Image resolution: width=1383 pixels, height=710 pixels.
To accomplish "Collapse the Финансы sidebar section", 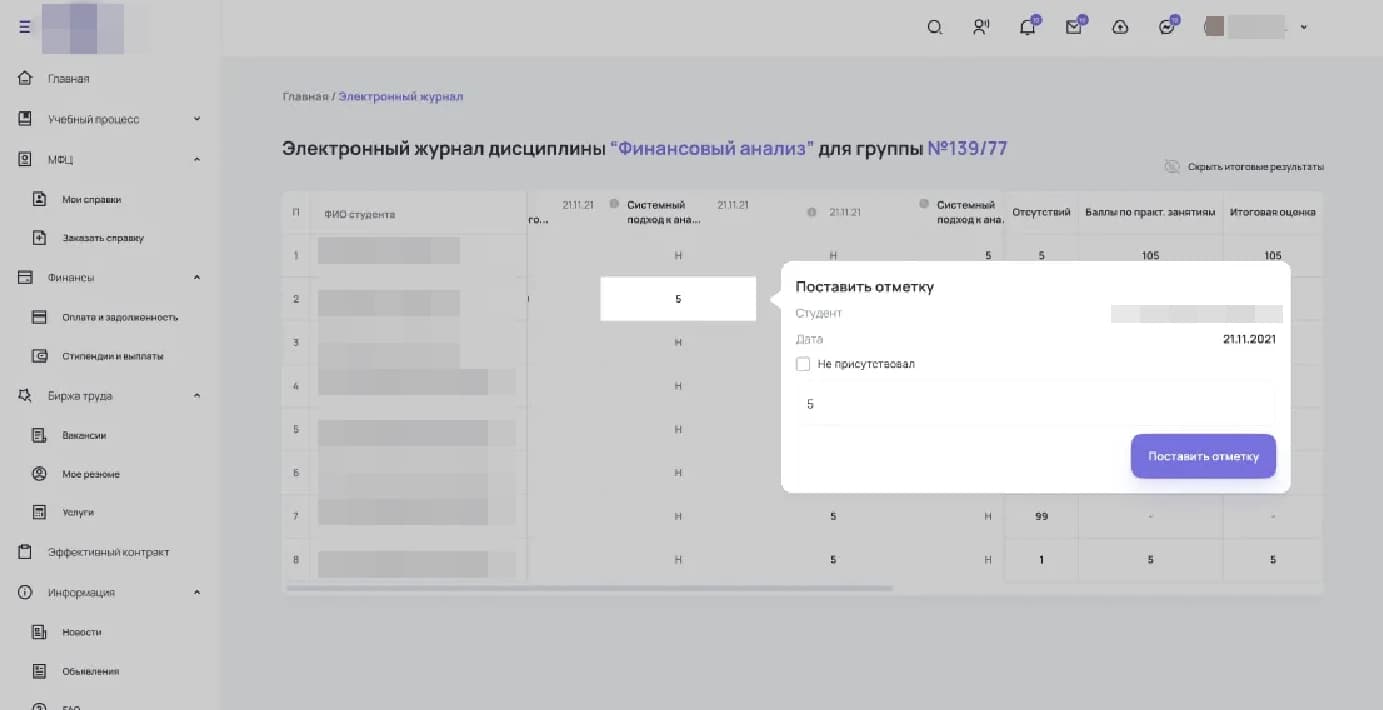I will point(197,277).
